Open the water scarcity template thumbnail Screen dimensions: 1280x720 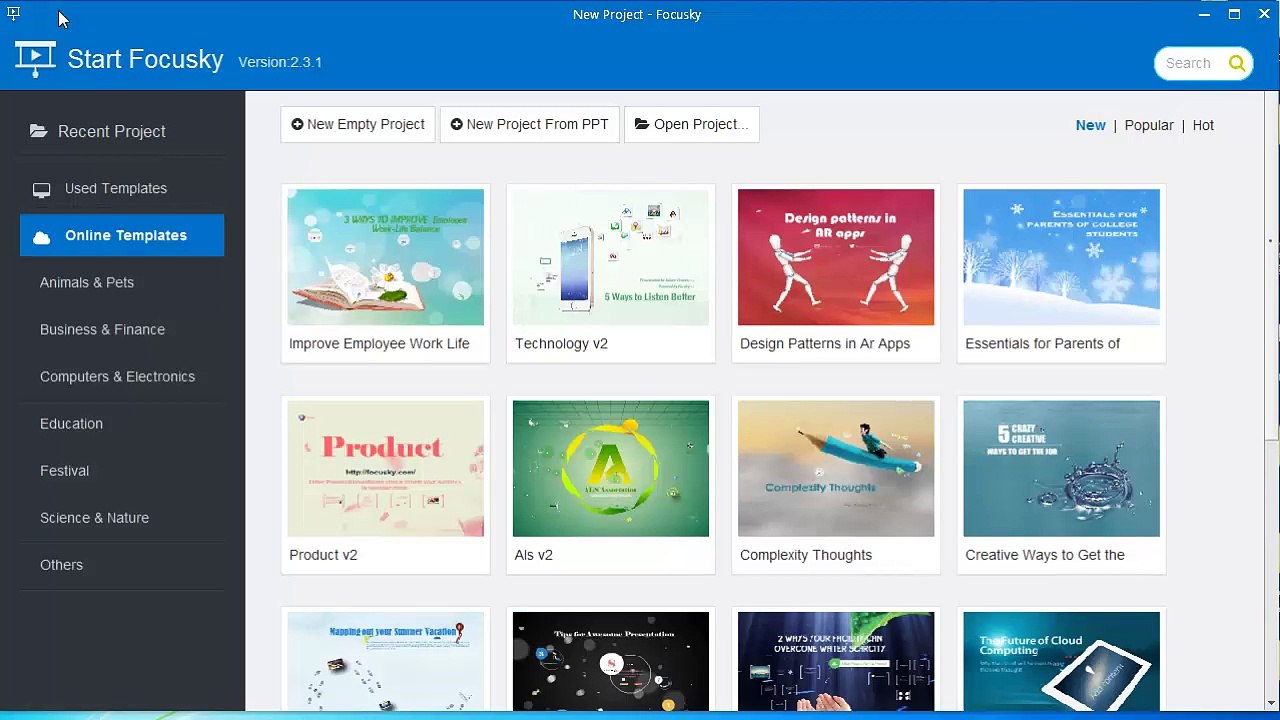pos(836,661)
